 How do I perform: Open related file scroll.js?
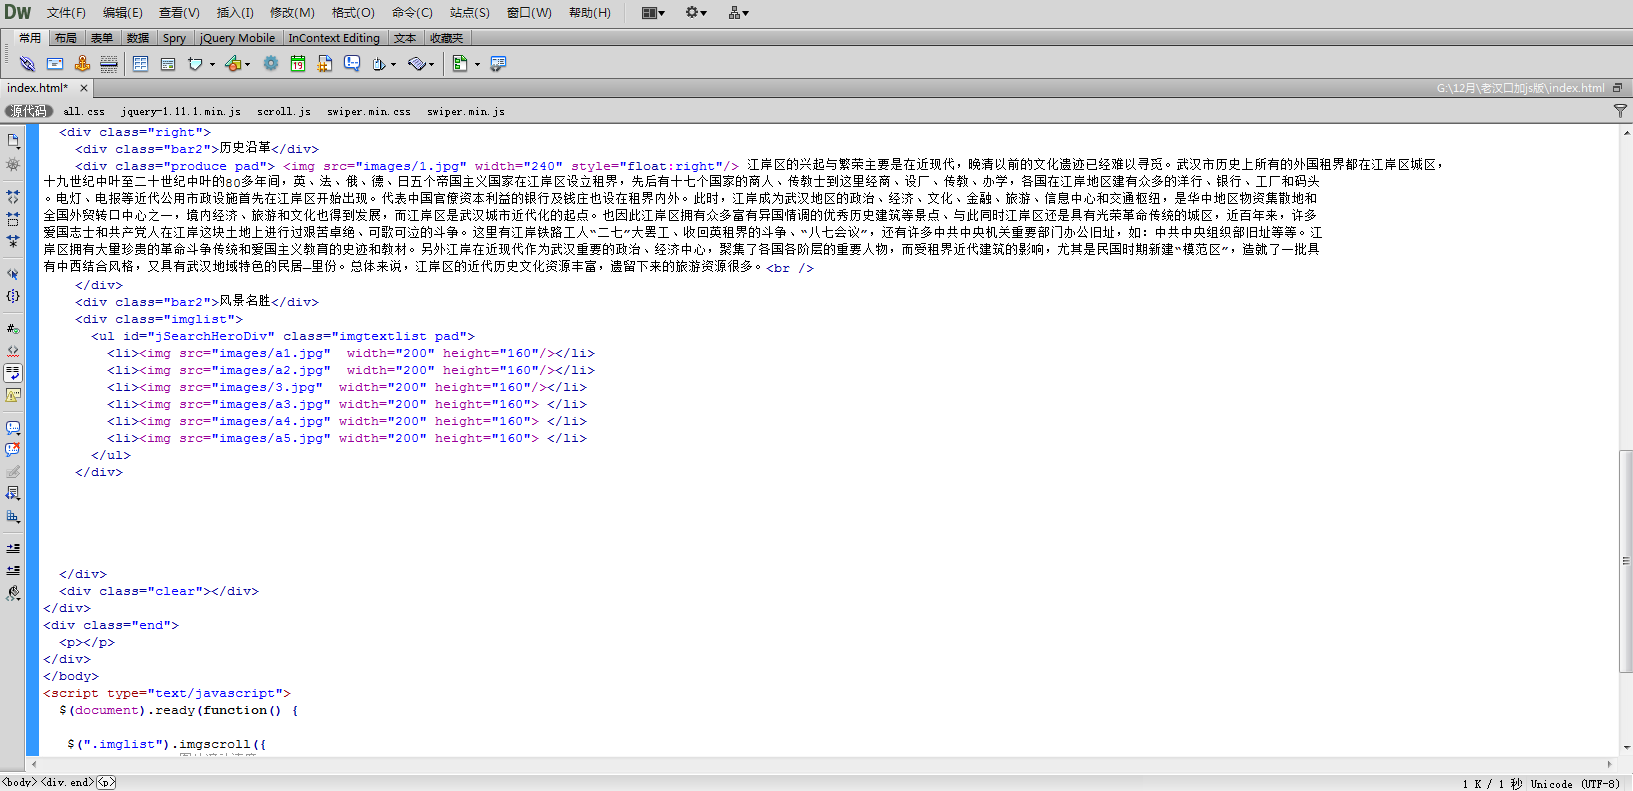[x=283, y=112]
